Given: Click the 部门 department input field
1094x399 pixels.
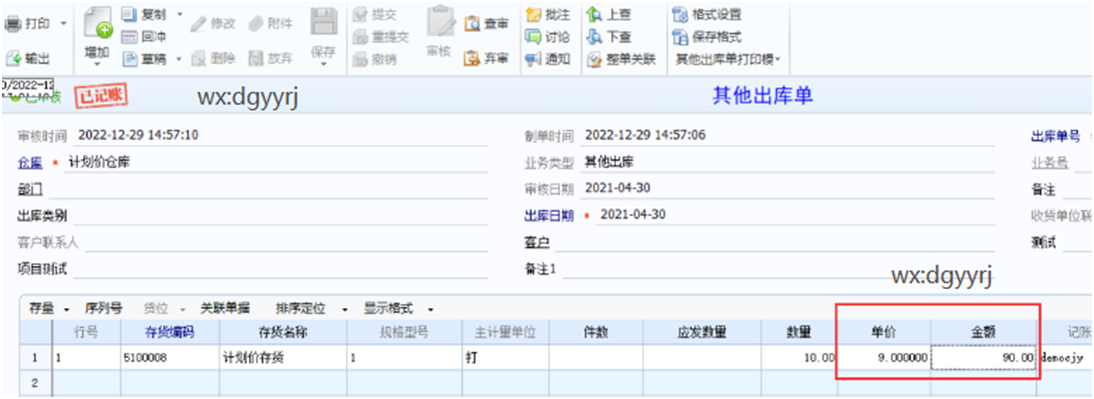Looking at the screenshot, I should click(x=268, y=188).
